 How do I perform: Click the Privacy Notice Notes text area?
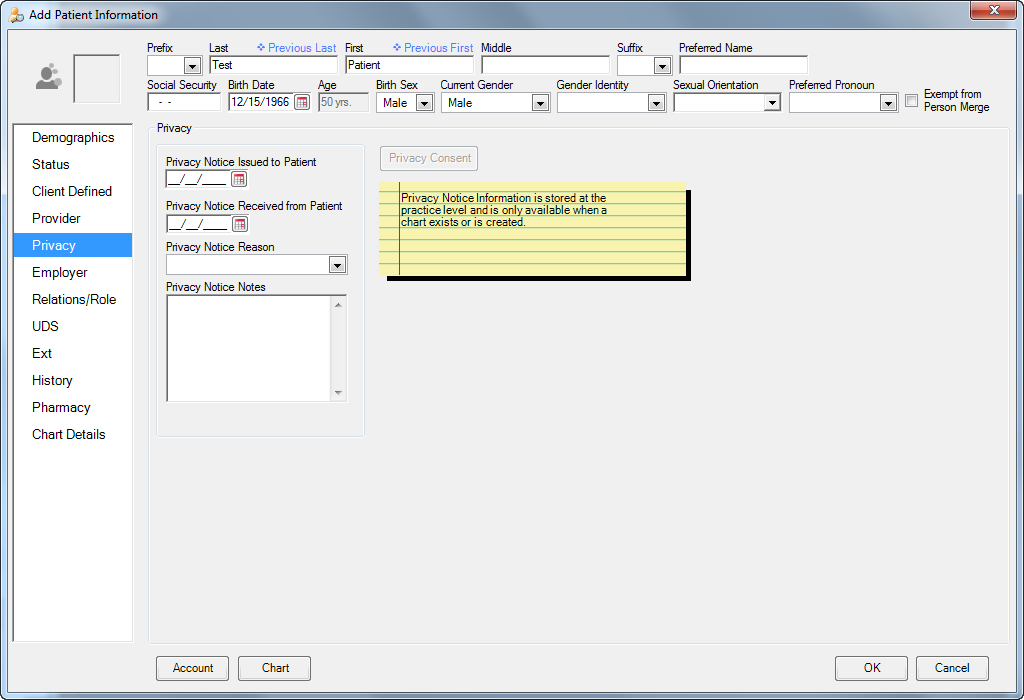coord(249,348)
